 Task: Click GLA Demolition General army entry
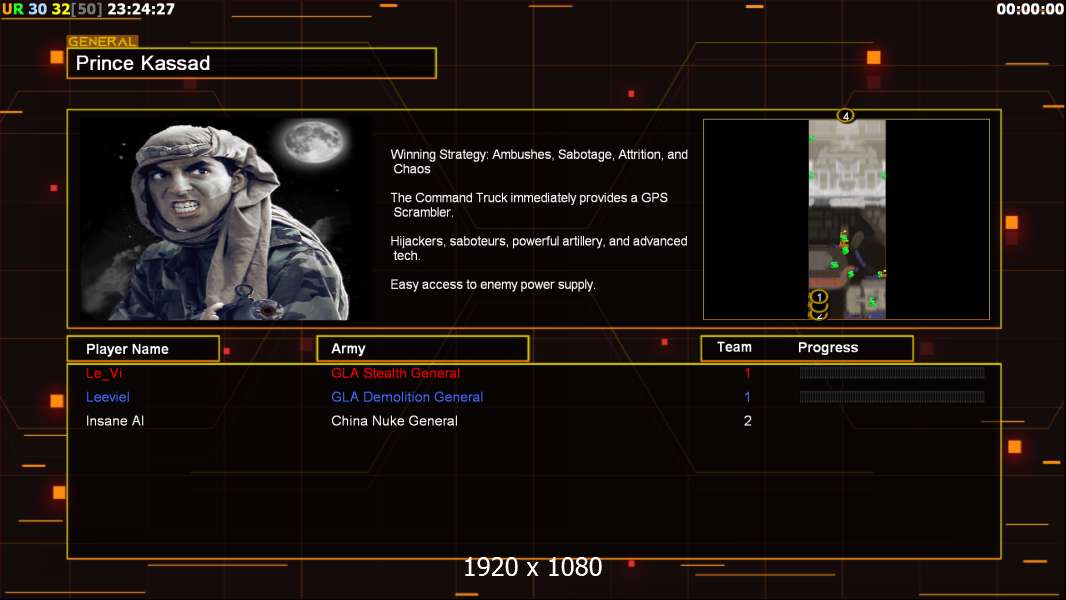tap(407, 397)
